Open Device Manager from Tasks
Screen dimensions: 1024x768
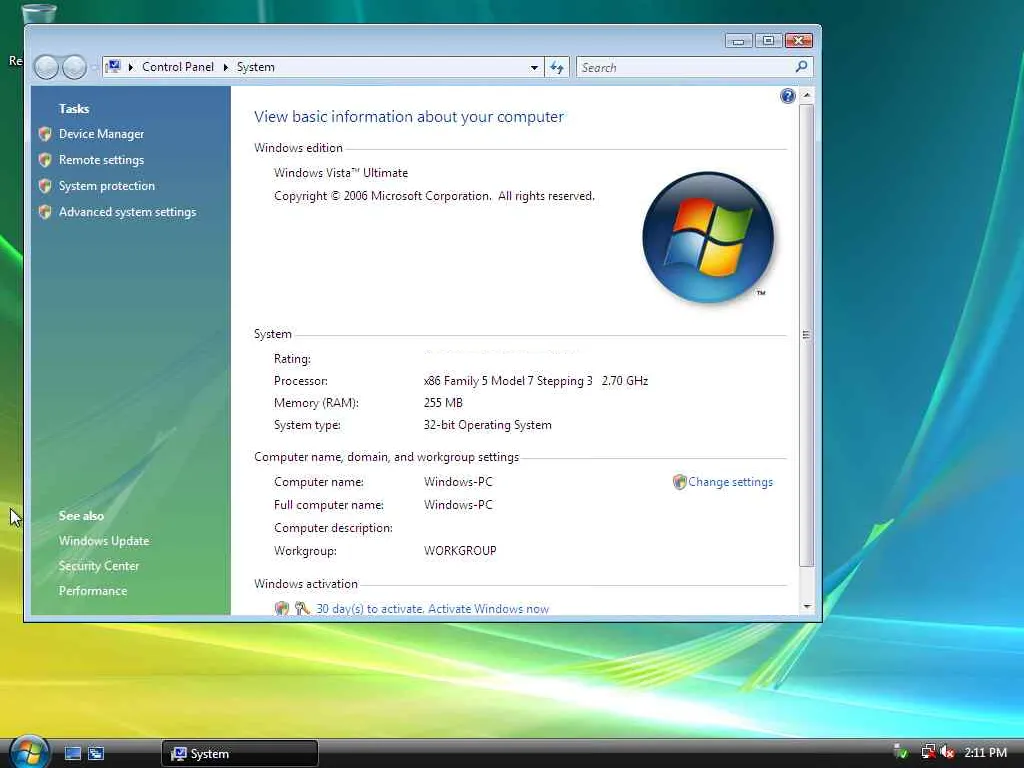101,134
